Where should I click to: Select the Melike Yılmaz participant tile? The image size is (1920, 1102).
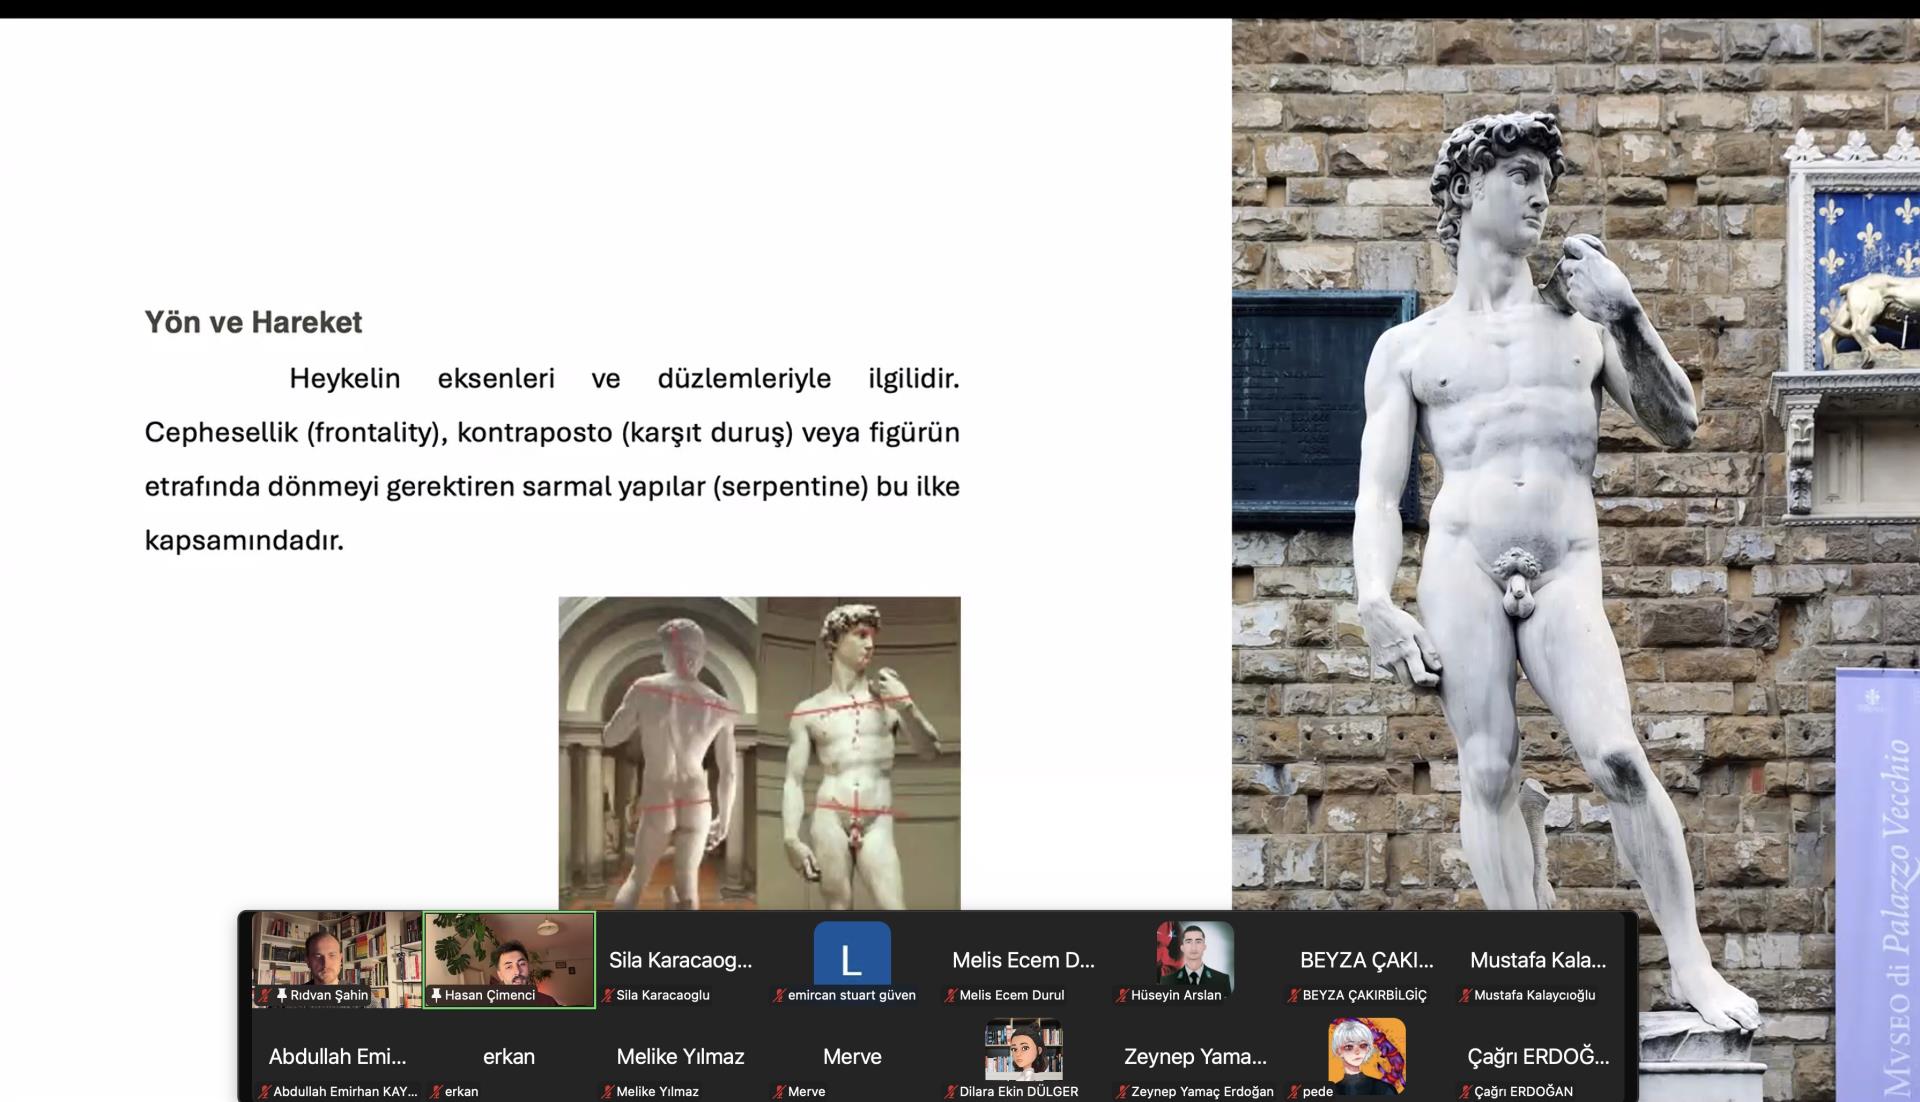pos(680,1057)
